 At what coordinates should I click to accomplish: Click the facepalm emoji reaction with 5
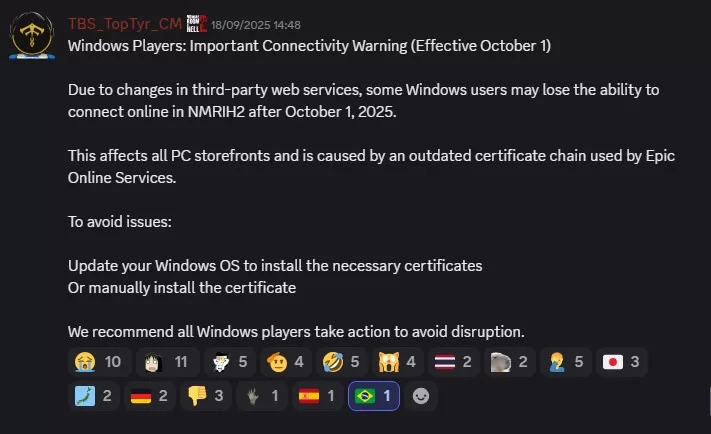564,362
